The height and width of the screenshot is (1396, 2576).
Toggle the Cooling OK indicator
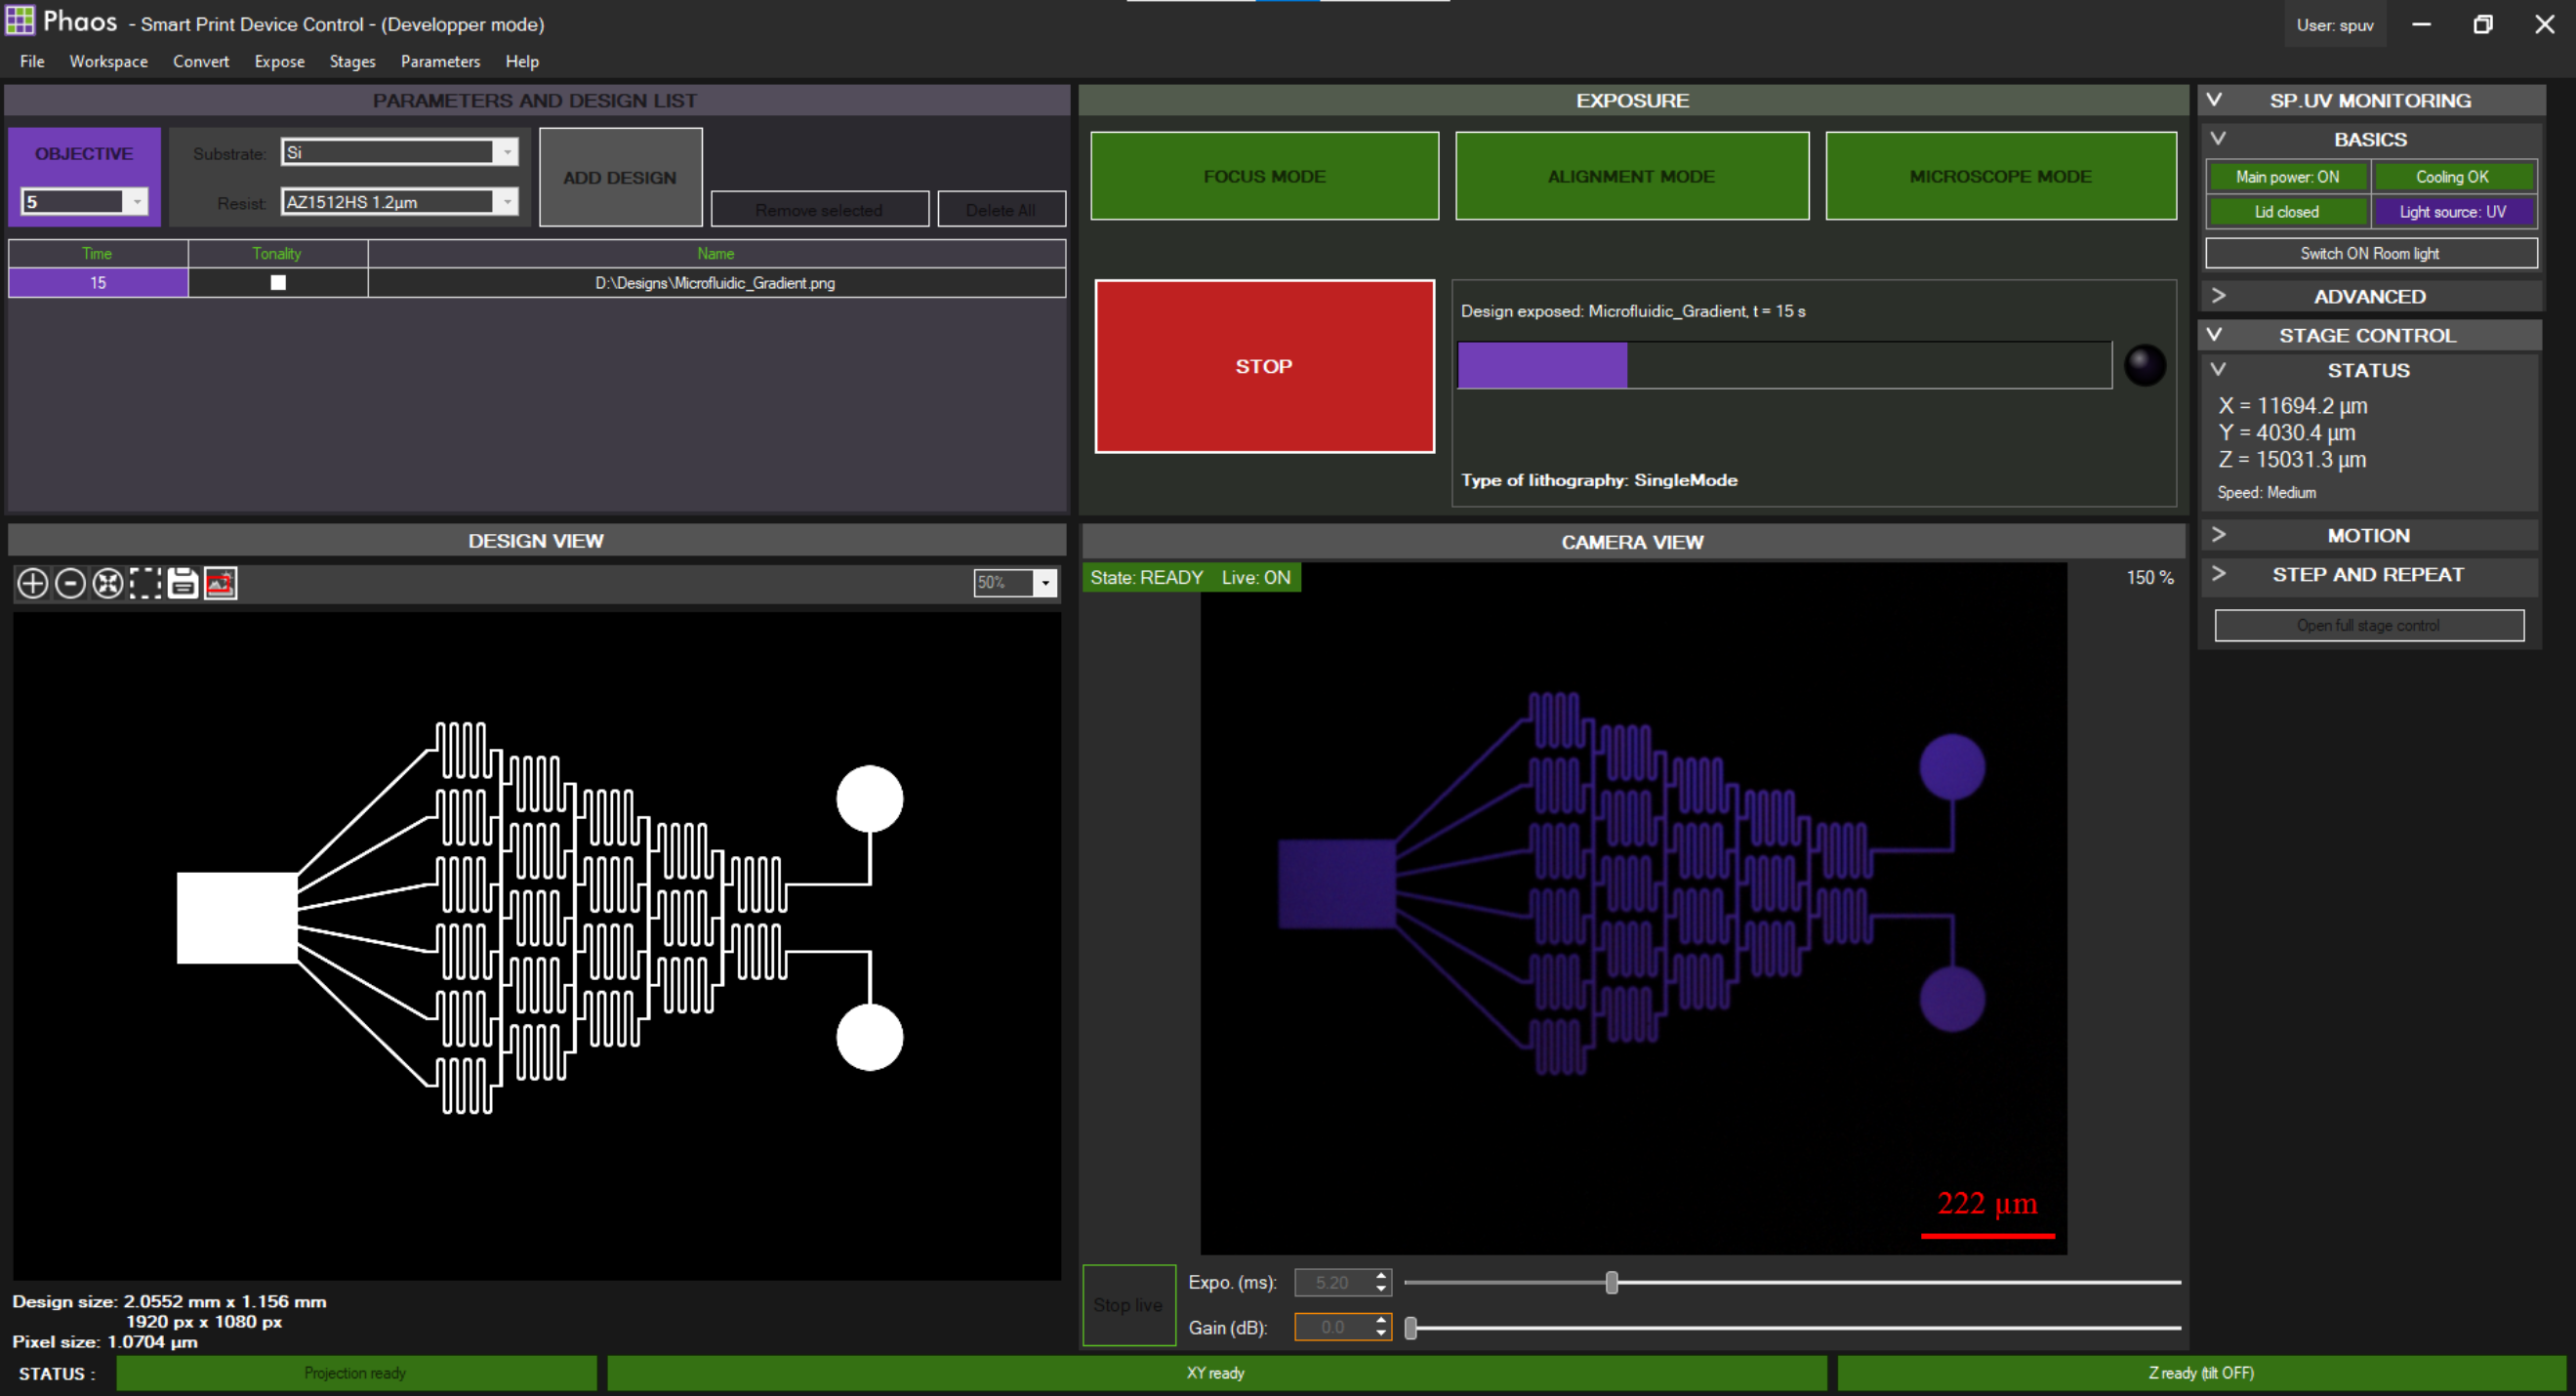(2453, 177)
